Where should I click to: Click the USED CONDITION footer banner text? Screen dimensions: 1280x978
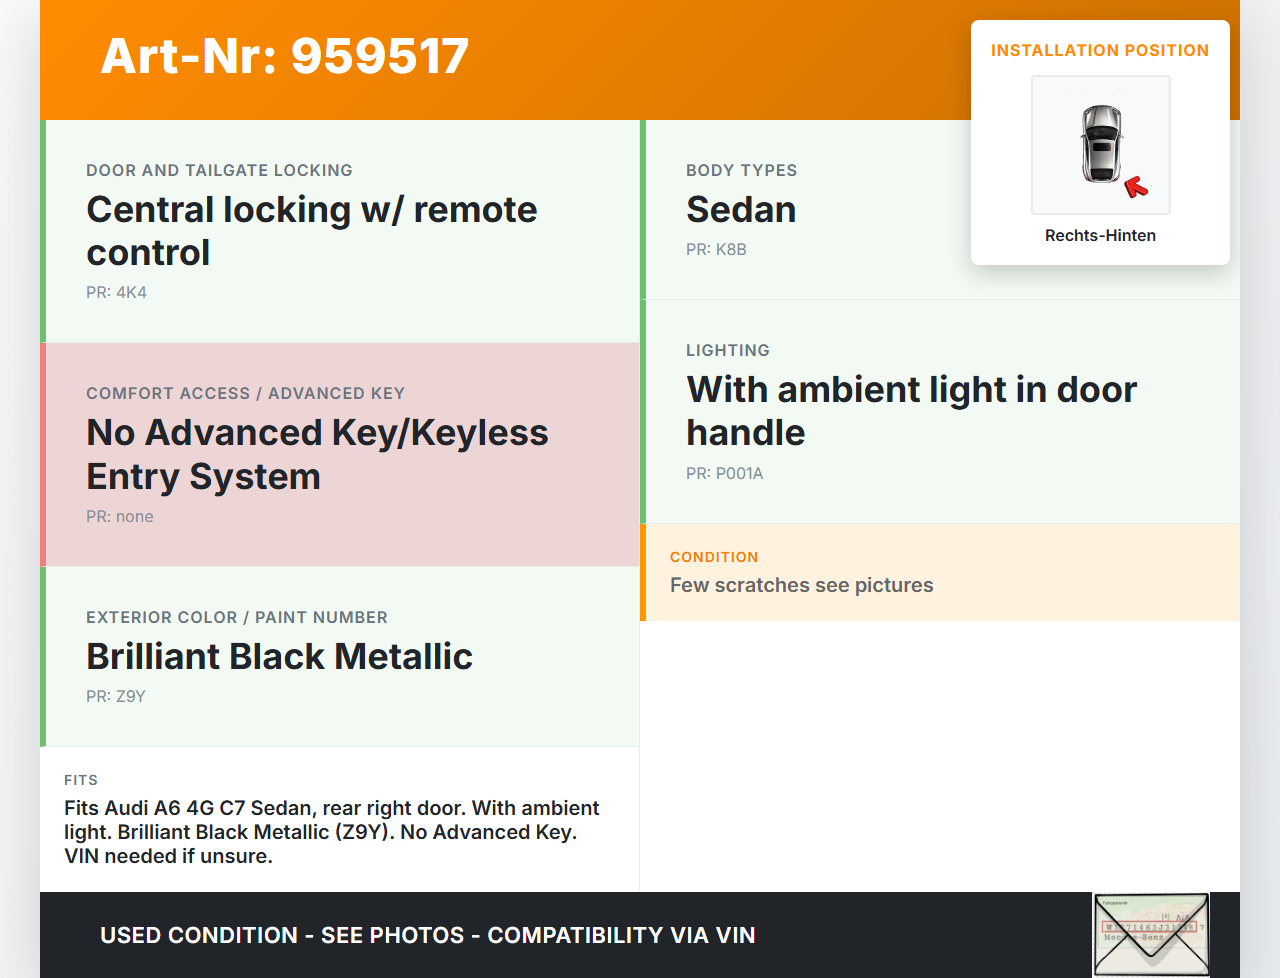tap(427, 935)
